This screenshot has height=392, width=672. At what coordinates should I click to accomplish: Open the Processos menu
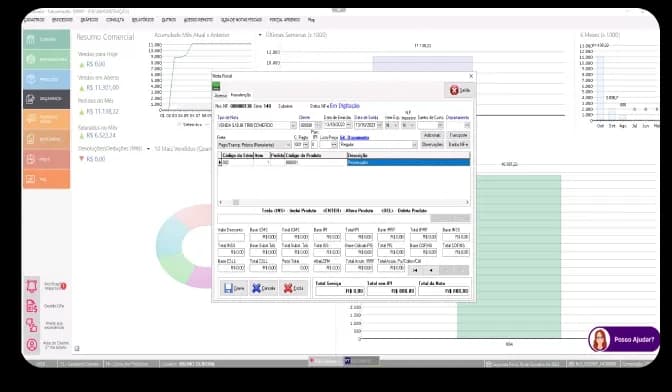tap(62, 20)
